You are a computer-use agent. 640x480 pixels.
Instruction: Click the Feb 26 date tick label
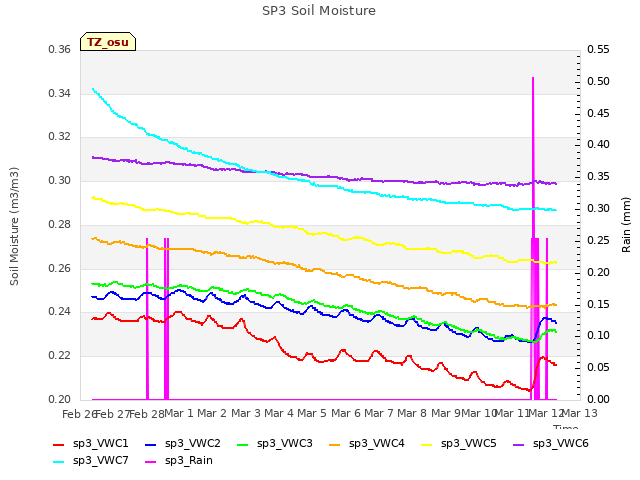click(79, 414)
